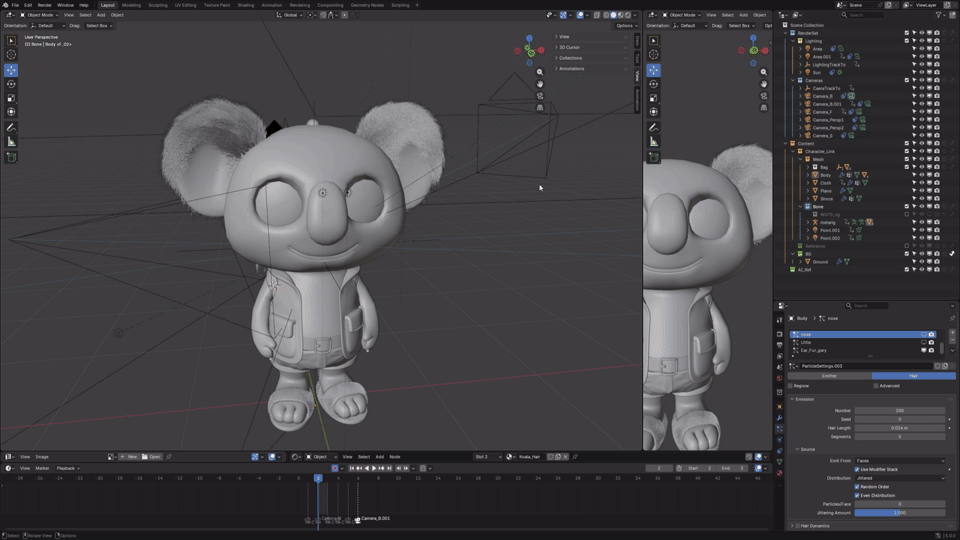960x540 pixels.
Task: Toggle camera view icon in left viewport
Action: click(x=540, y=96)
